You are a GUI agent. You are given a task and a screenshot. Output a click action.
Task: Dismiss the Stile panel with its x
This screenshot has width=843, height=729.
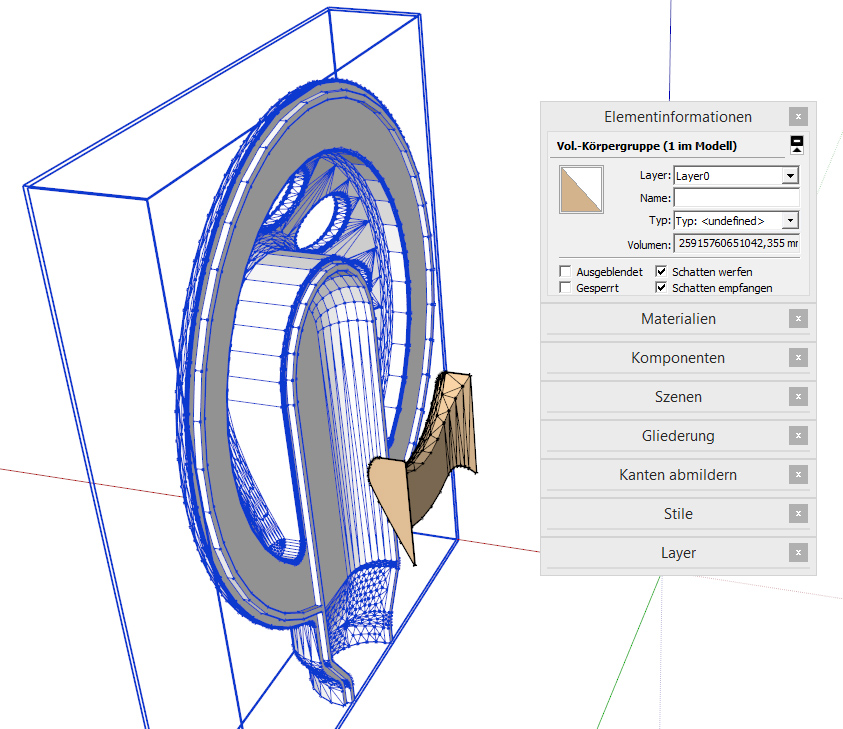pyautogui.click(x=797, y=514)
